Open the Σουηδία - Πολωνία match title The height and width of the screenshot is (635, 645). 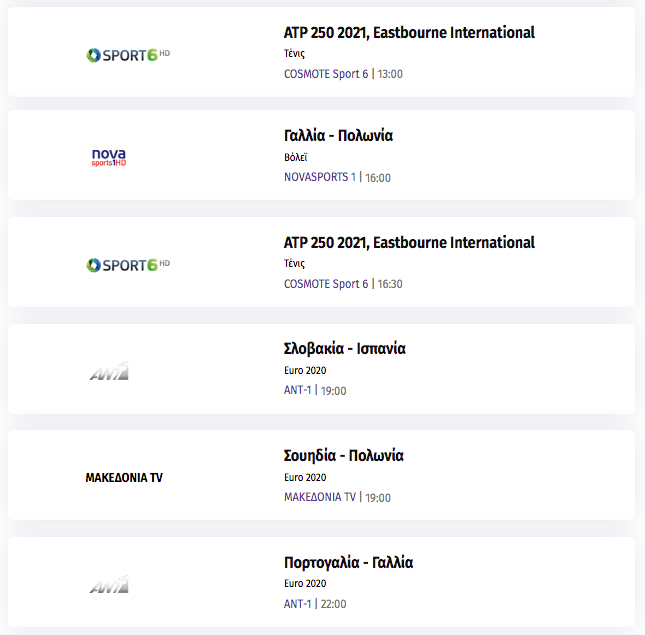click(x=343, y=456)
